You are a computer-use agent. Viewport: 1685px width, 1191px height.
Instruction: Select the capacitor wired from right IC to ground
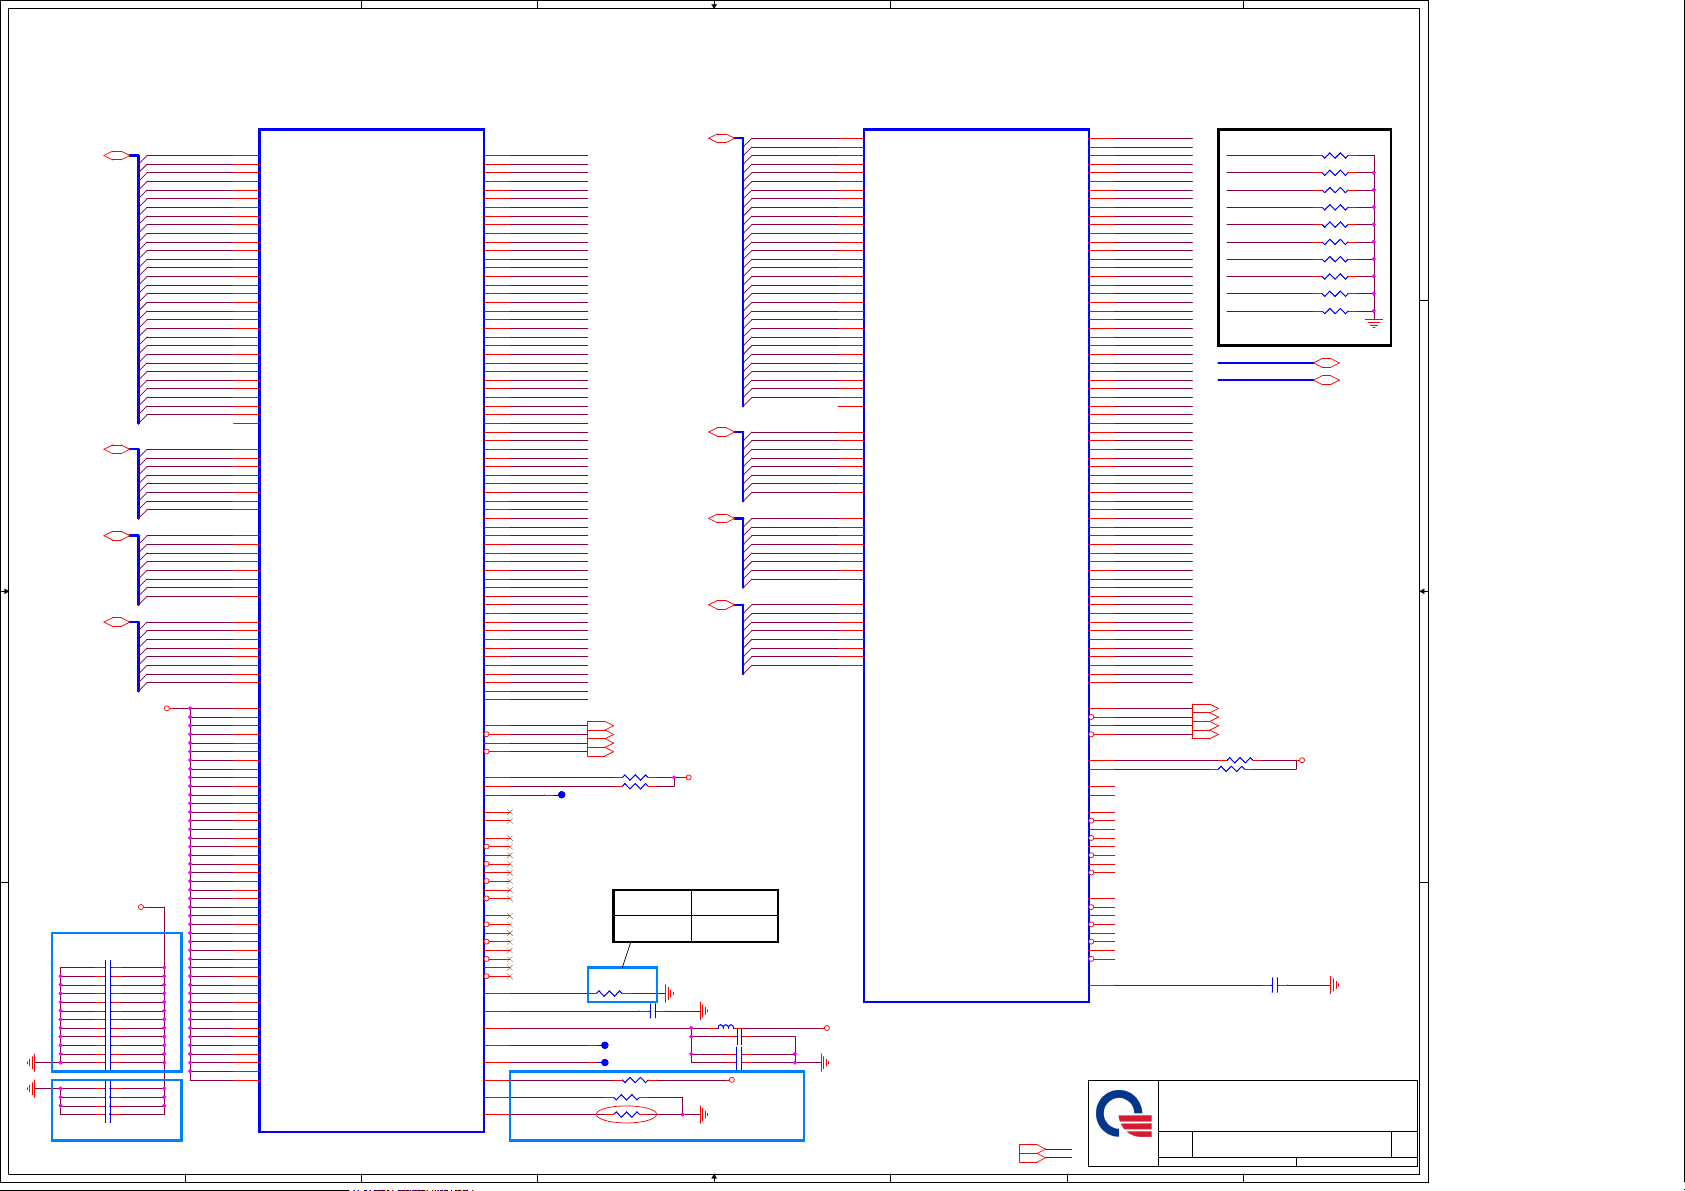tap(1275, 985)
